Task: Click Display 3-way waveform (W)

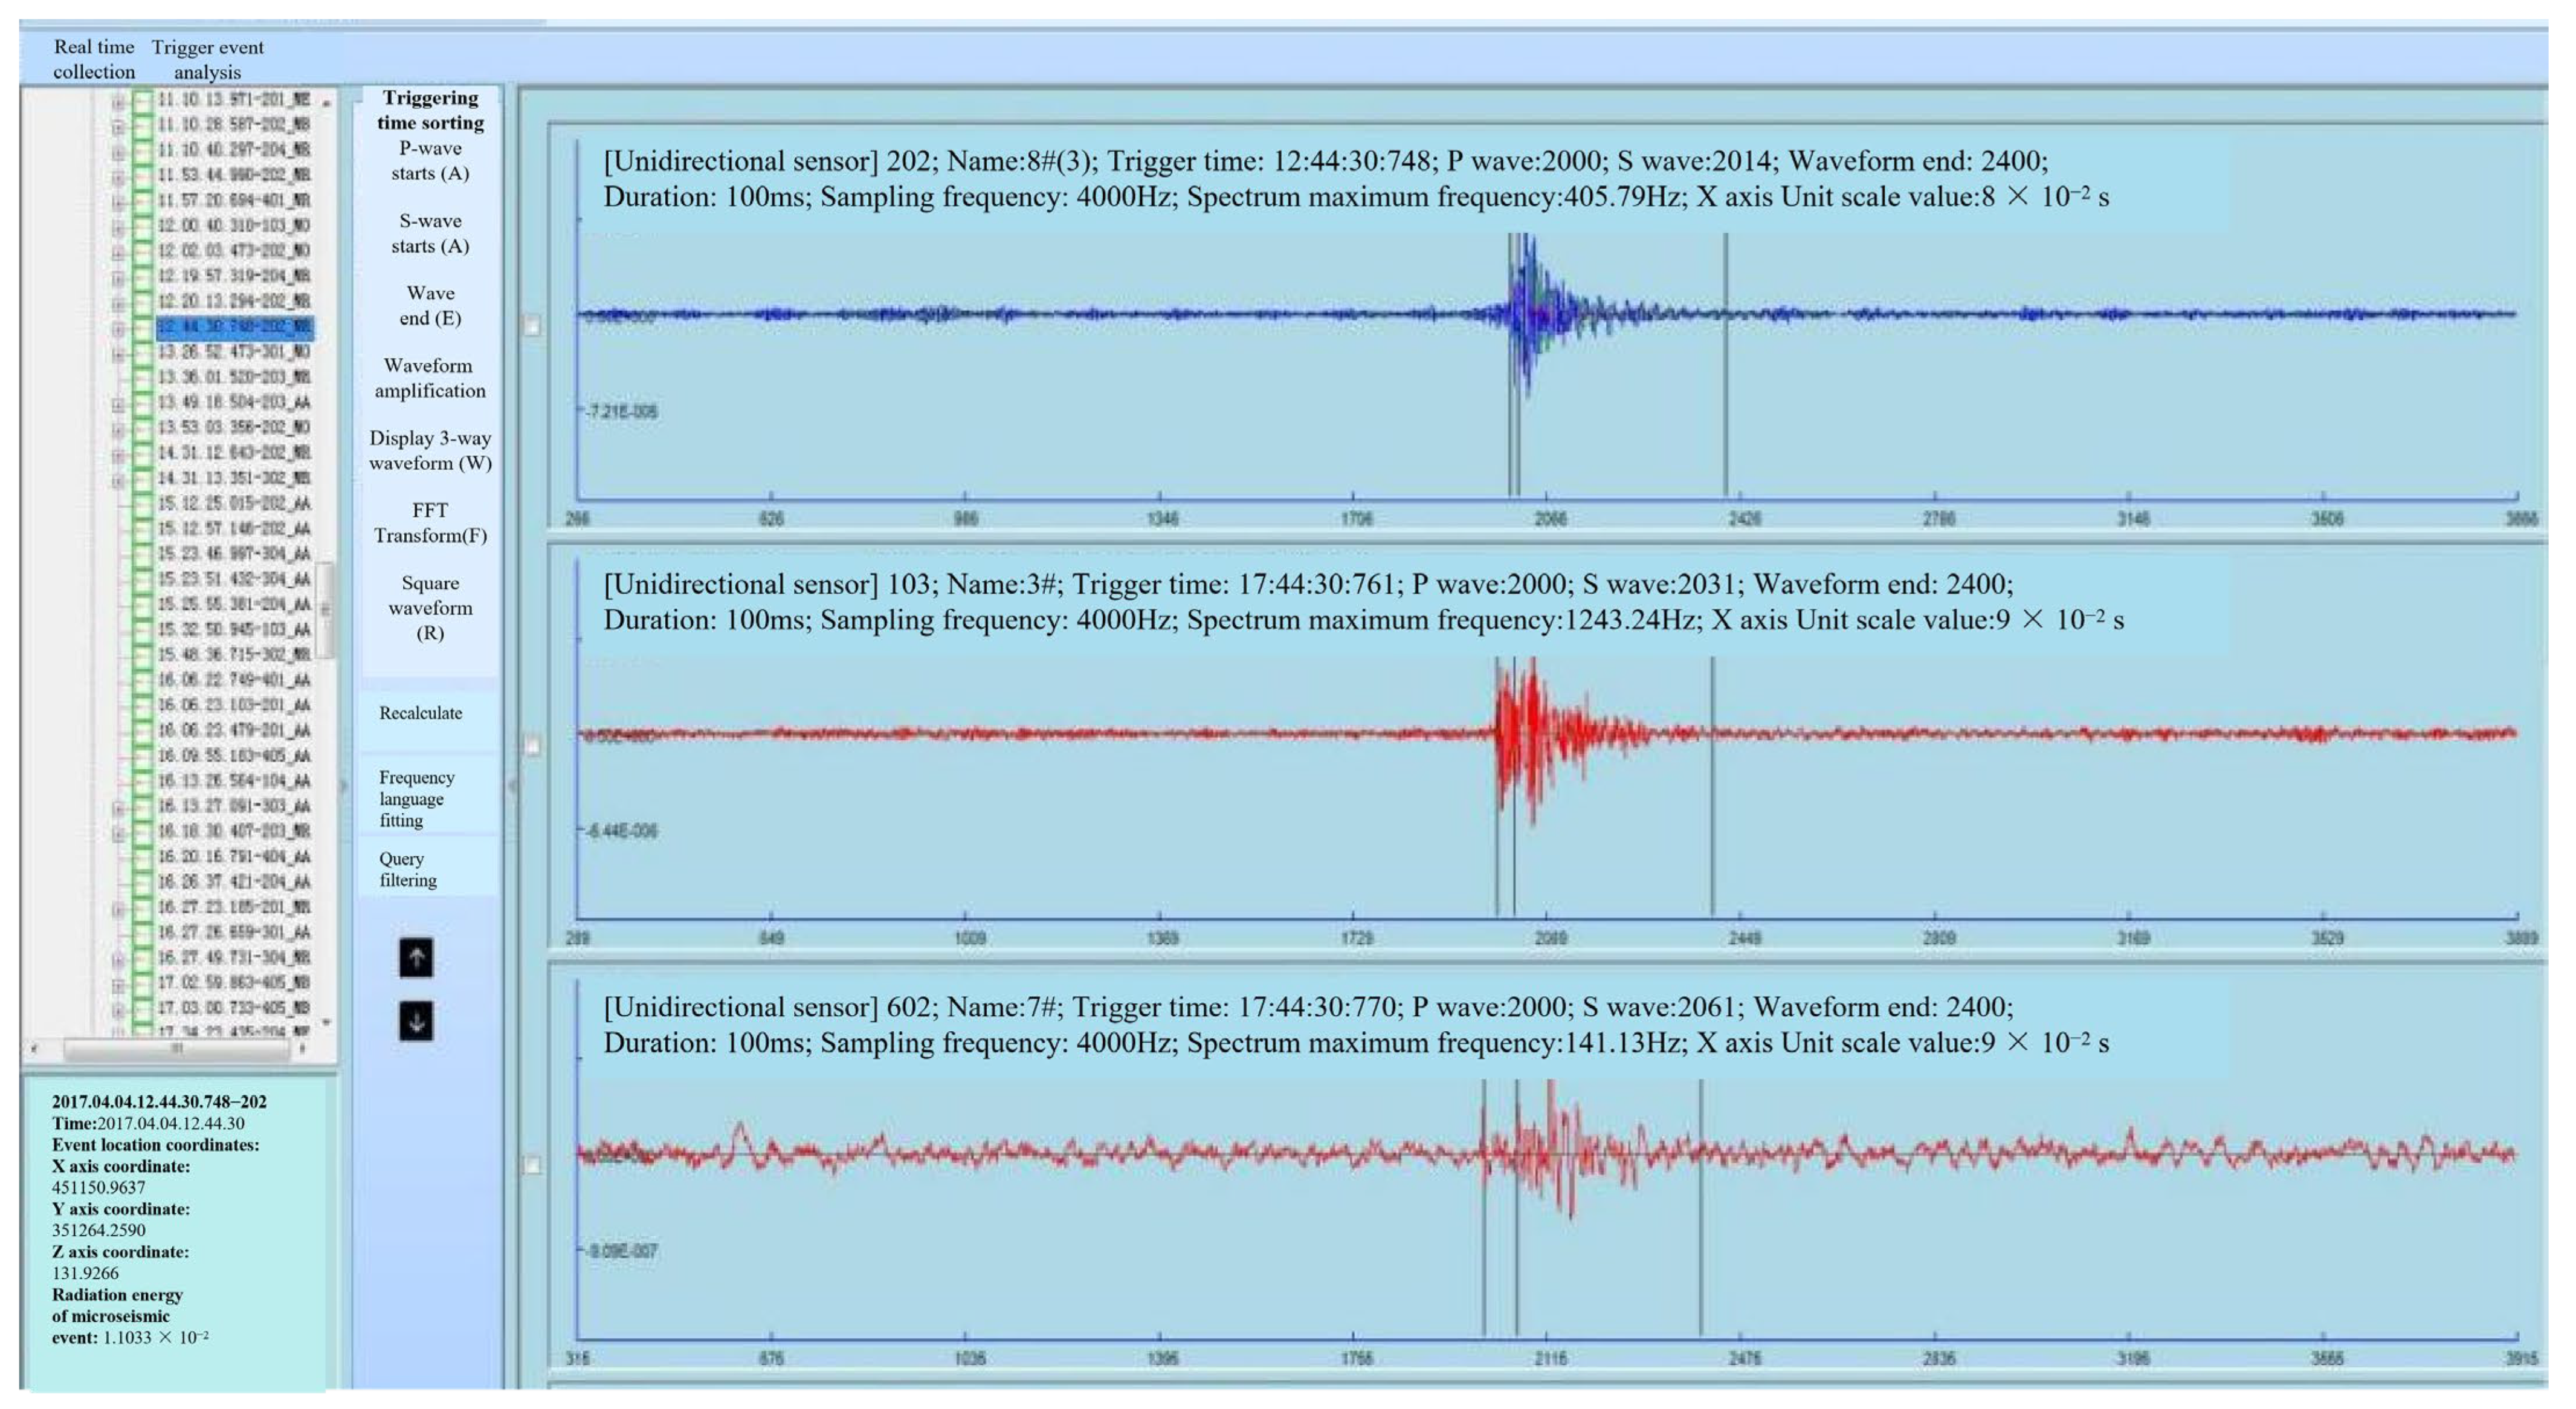Action: pos(430,450)
